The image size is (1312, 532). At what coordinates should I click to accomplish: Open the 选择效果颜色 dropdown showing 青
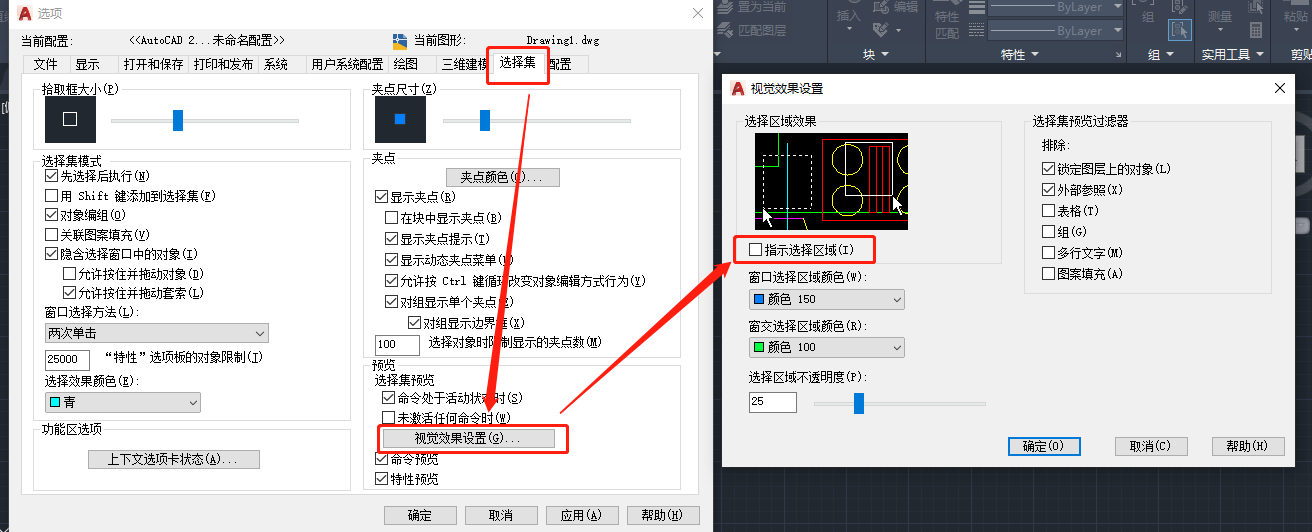(122, 402)
